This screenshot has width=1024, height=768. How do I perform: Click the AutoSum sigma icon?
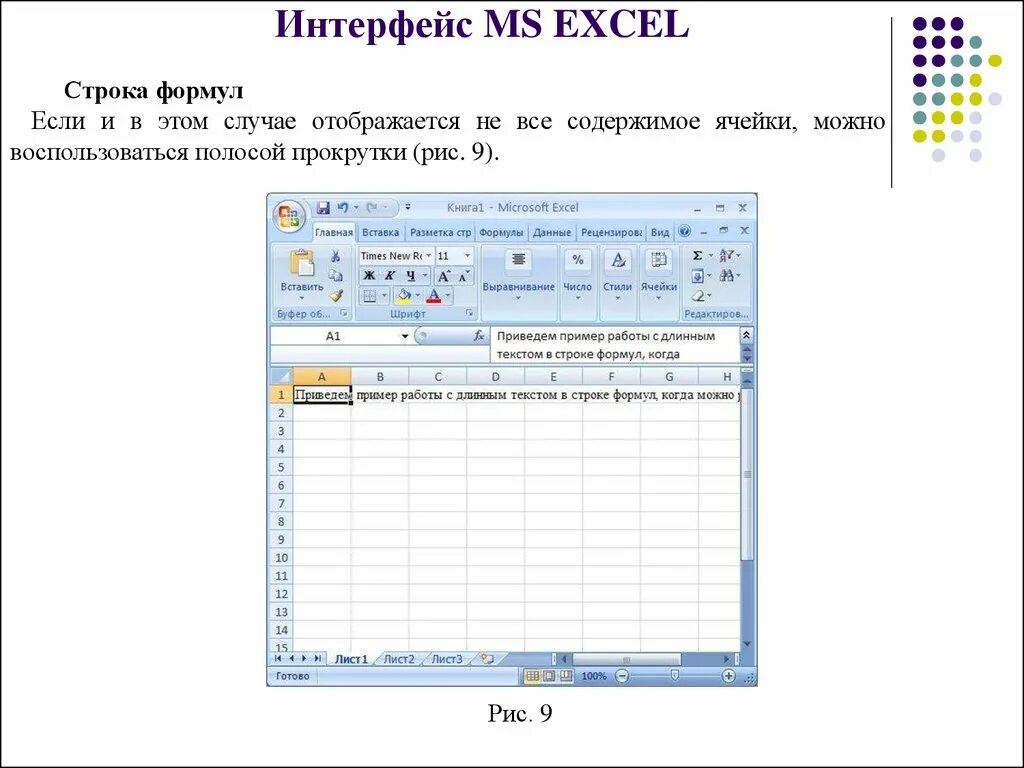(697, 256)
